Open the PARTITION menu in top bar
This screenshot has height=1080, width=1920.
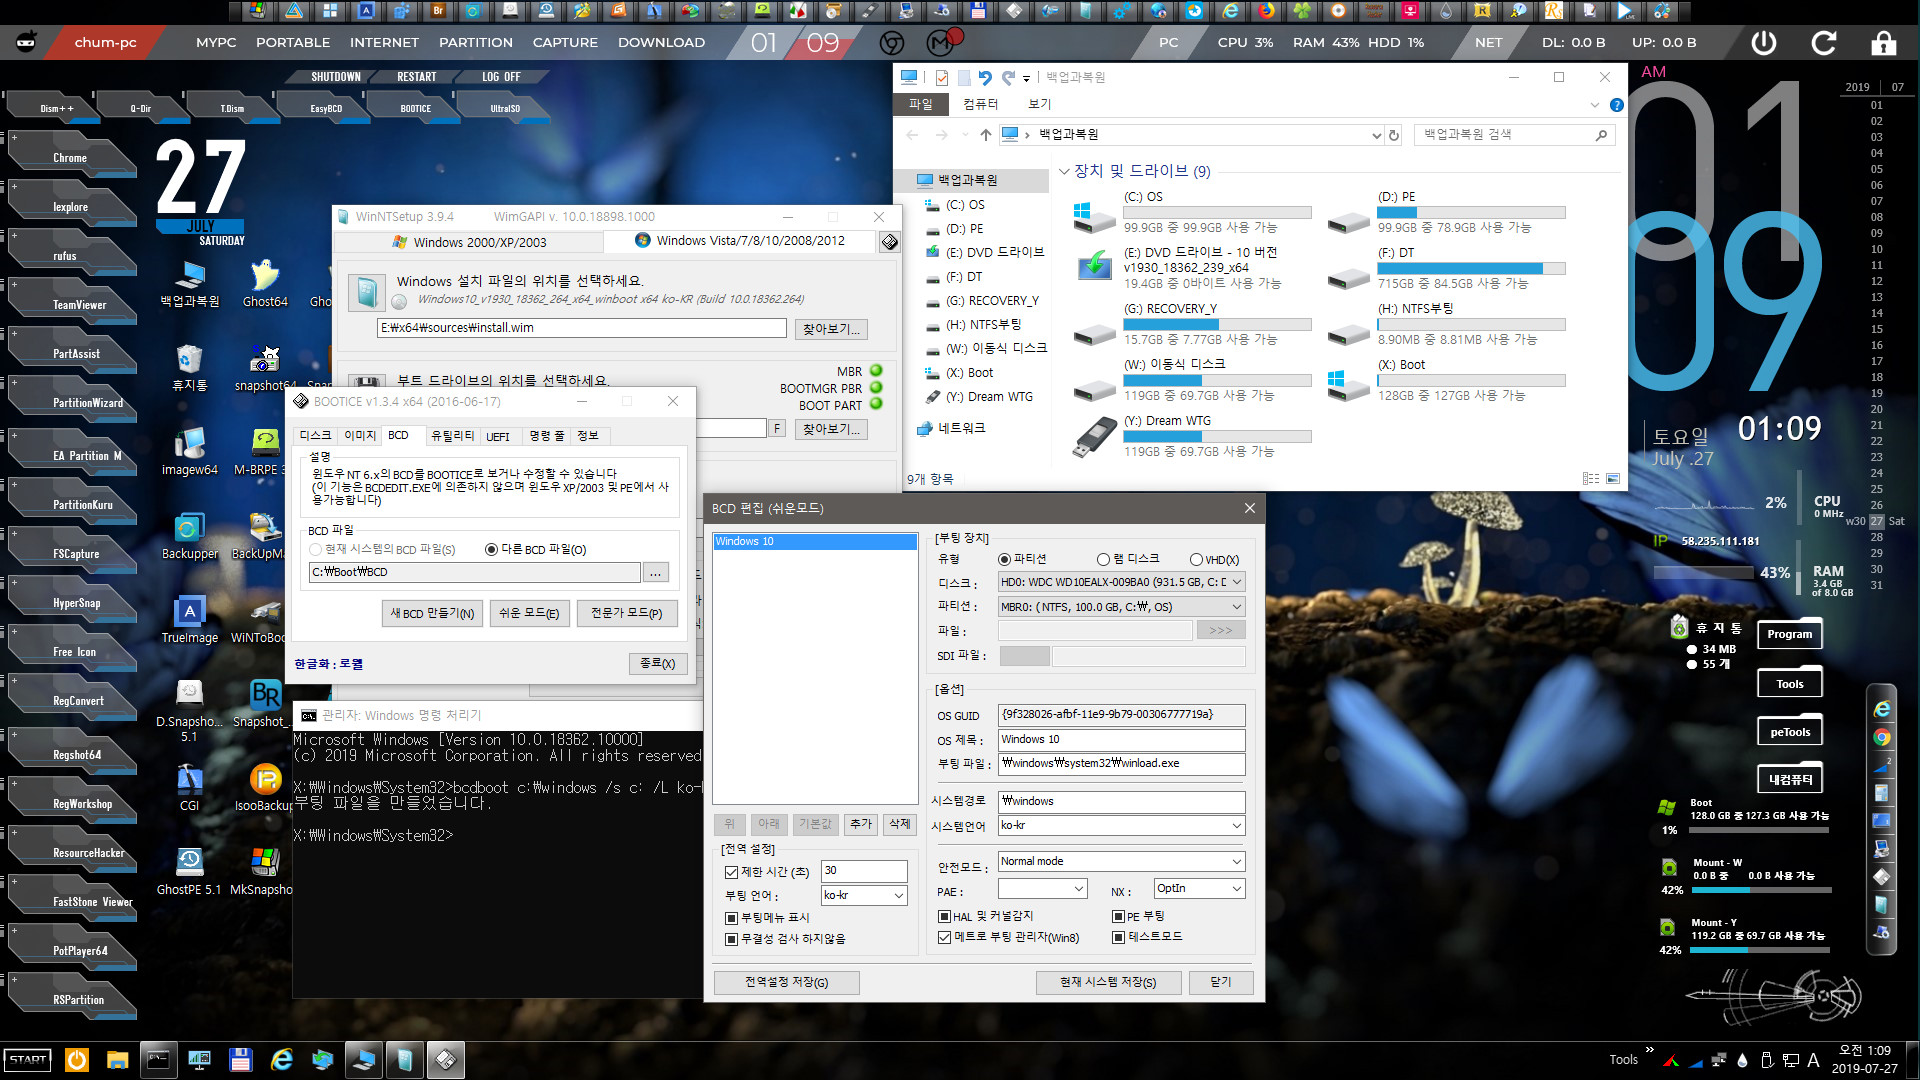pos(476,43)
